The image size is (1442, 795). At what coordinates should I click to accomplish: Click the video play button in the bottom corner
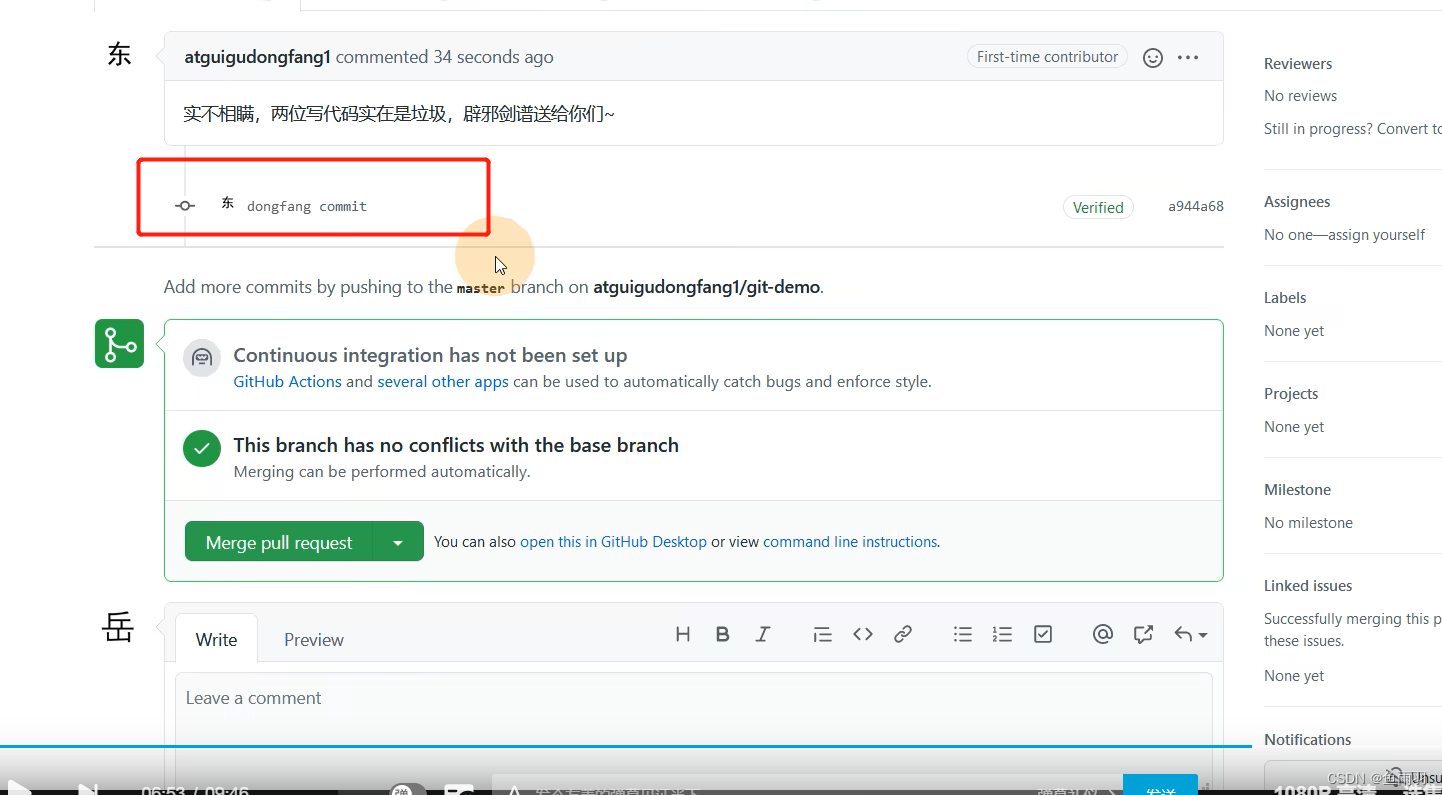tap(18, 787)
